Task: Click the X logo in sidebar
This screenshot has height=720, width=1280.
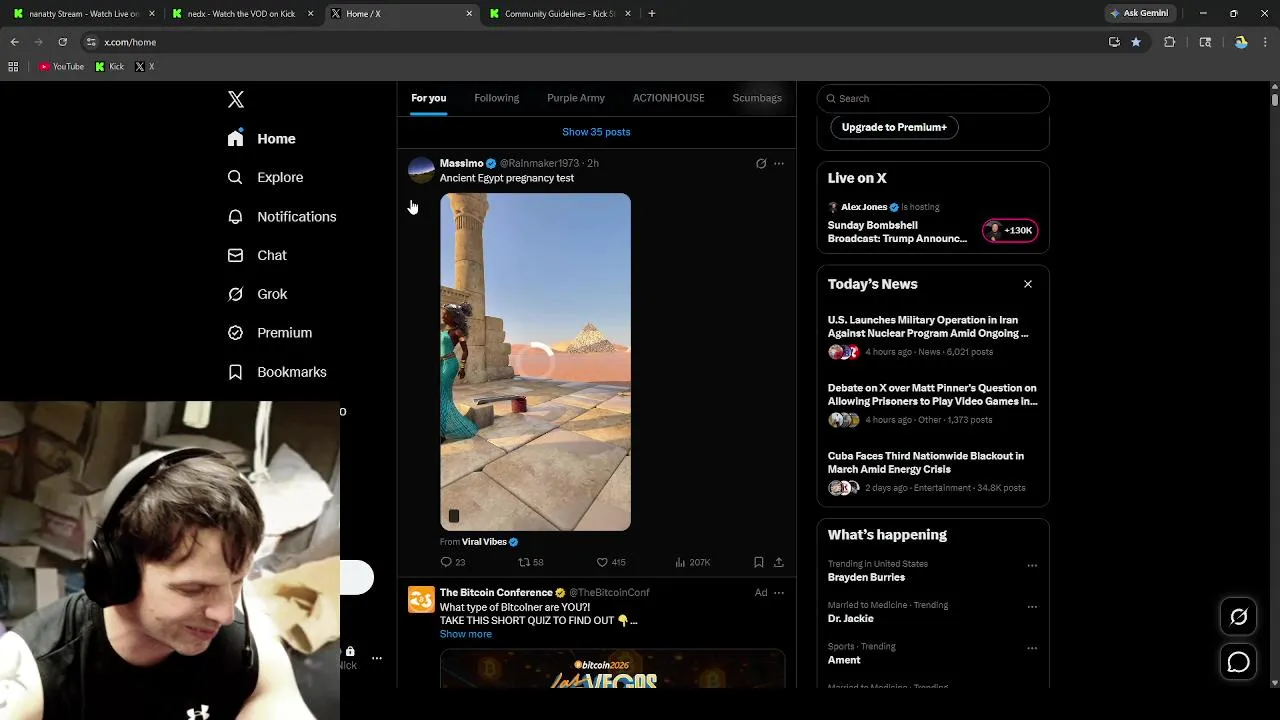Action: pyautogui.click(x=236, y=99)
